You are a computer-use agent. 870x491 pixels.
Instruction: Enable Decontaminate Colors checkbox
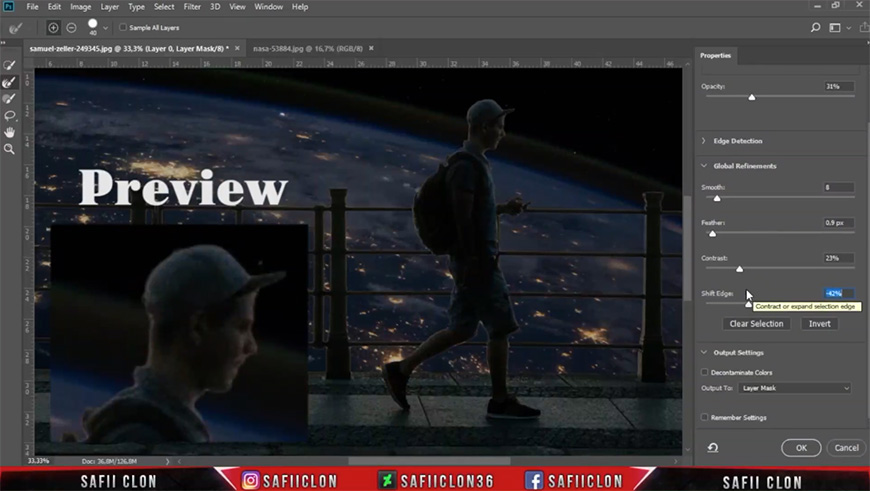[705, 372]
